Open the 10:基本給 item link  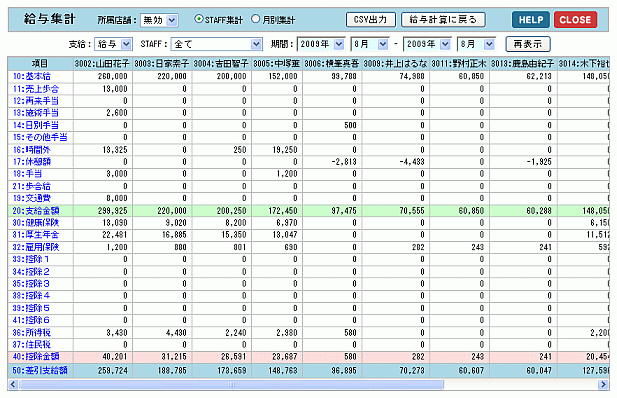point(32,76)
